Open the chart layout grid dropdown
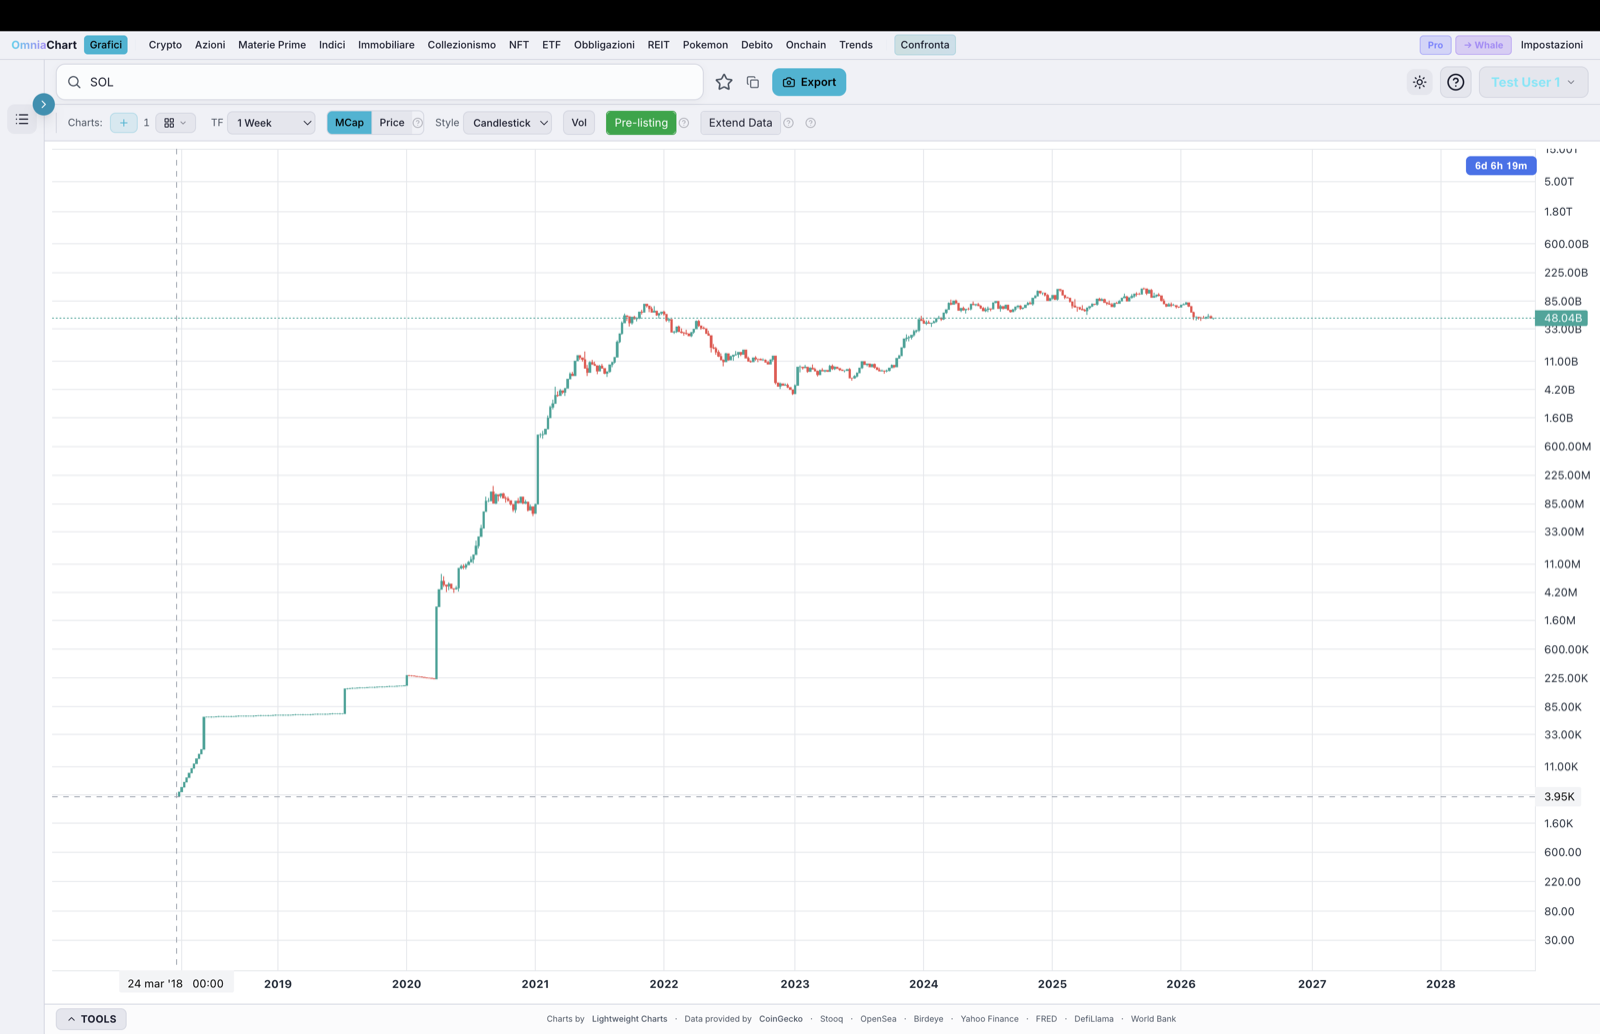The image size is (1600, 1034). (x=175, y=123)
